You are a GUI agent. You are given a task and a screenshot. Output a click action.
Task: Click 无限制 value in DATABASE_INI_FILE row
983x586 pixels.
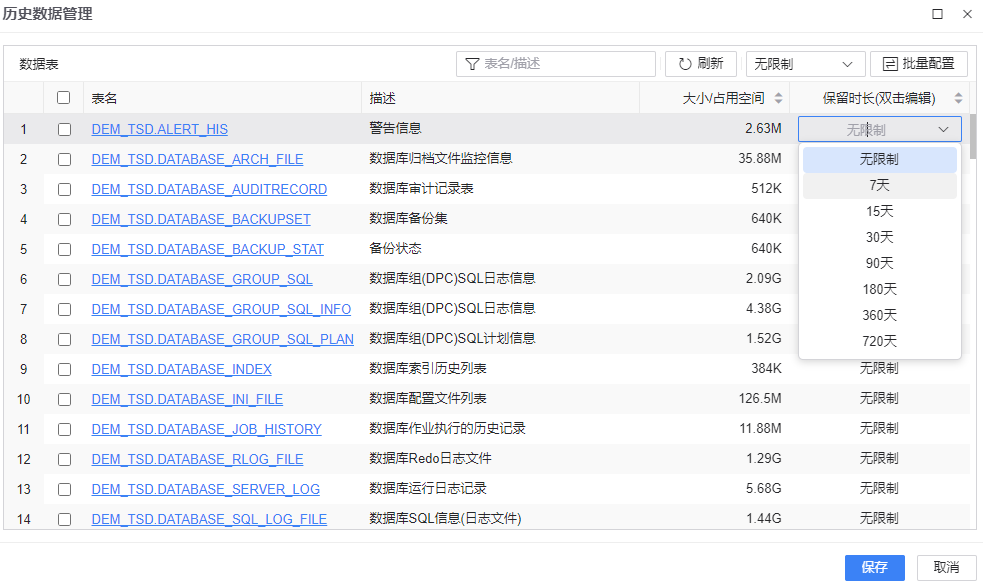[879, 399]
